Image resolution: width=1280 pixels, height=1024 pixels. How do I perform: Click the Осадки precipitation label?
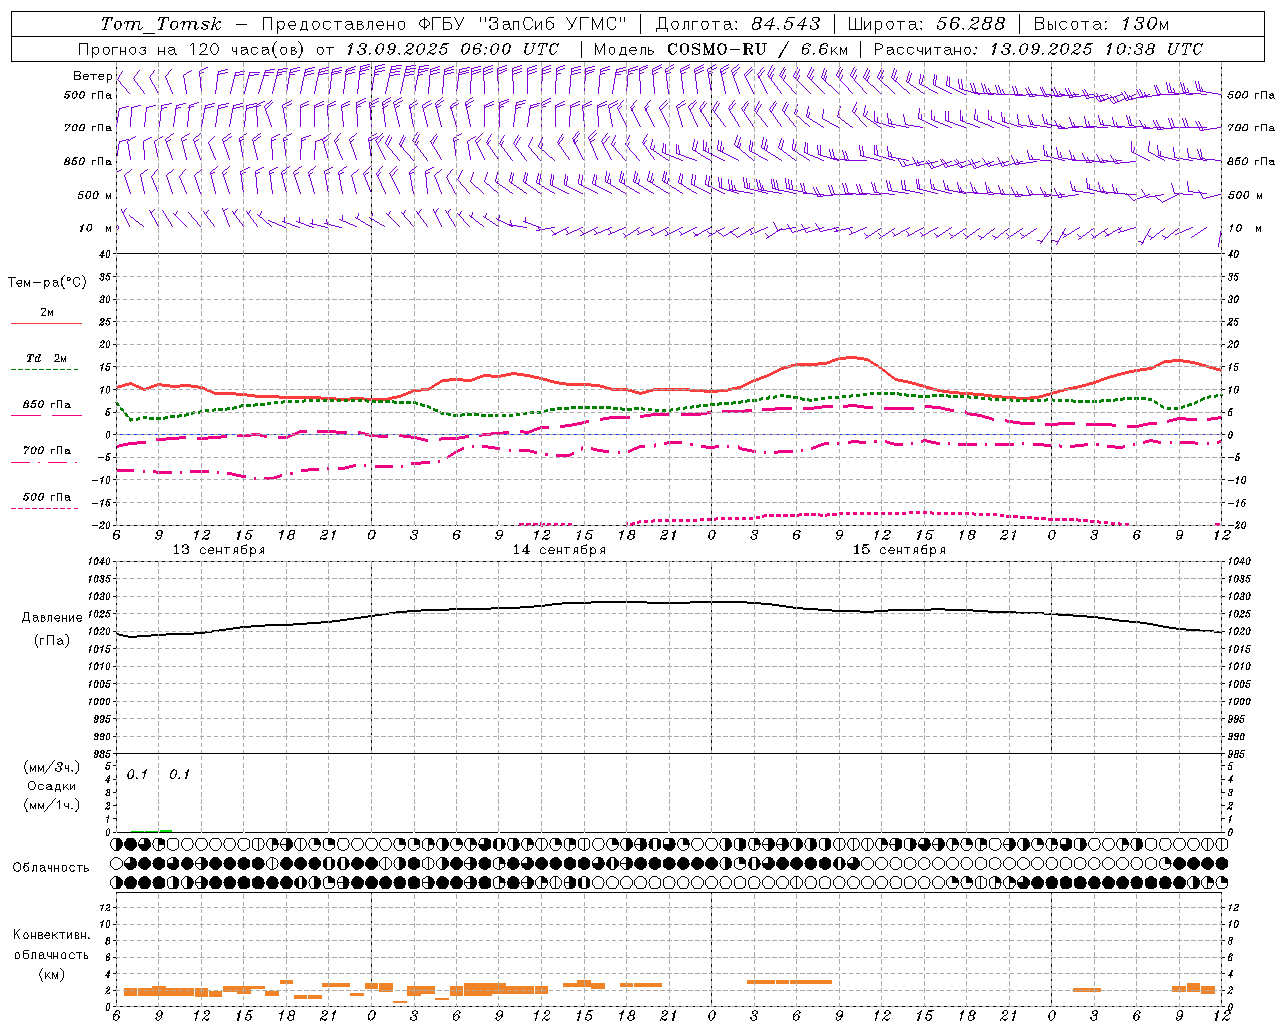click(x=52, y=786)
